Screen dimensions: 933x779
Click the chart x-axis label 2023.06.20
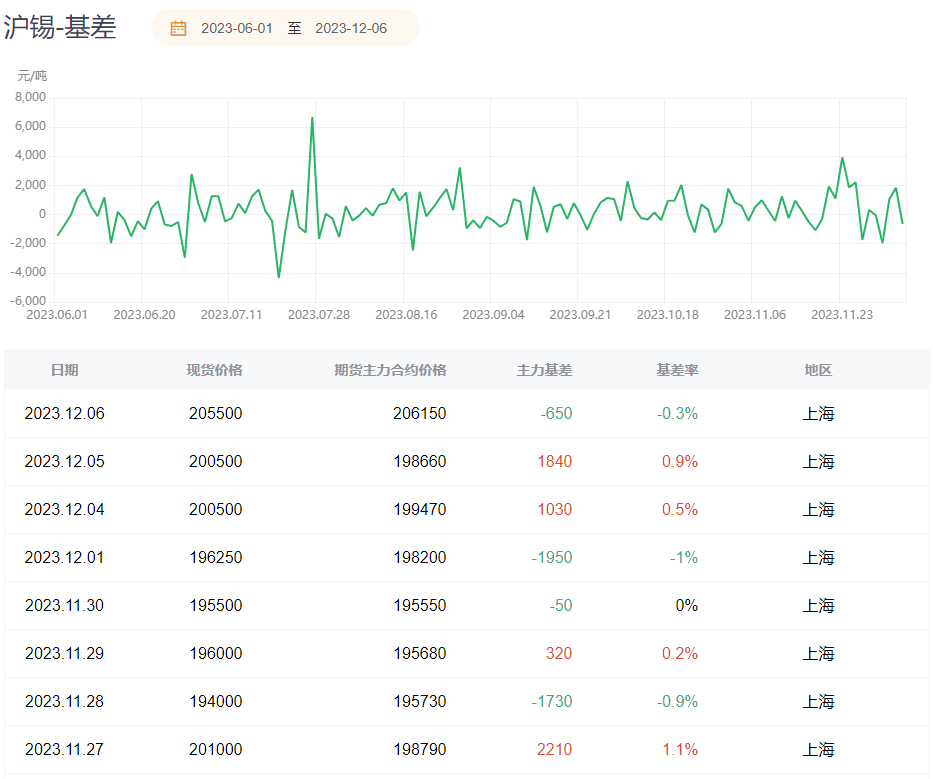pyautogui.click(x=145, y=315)
